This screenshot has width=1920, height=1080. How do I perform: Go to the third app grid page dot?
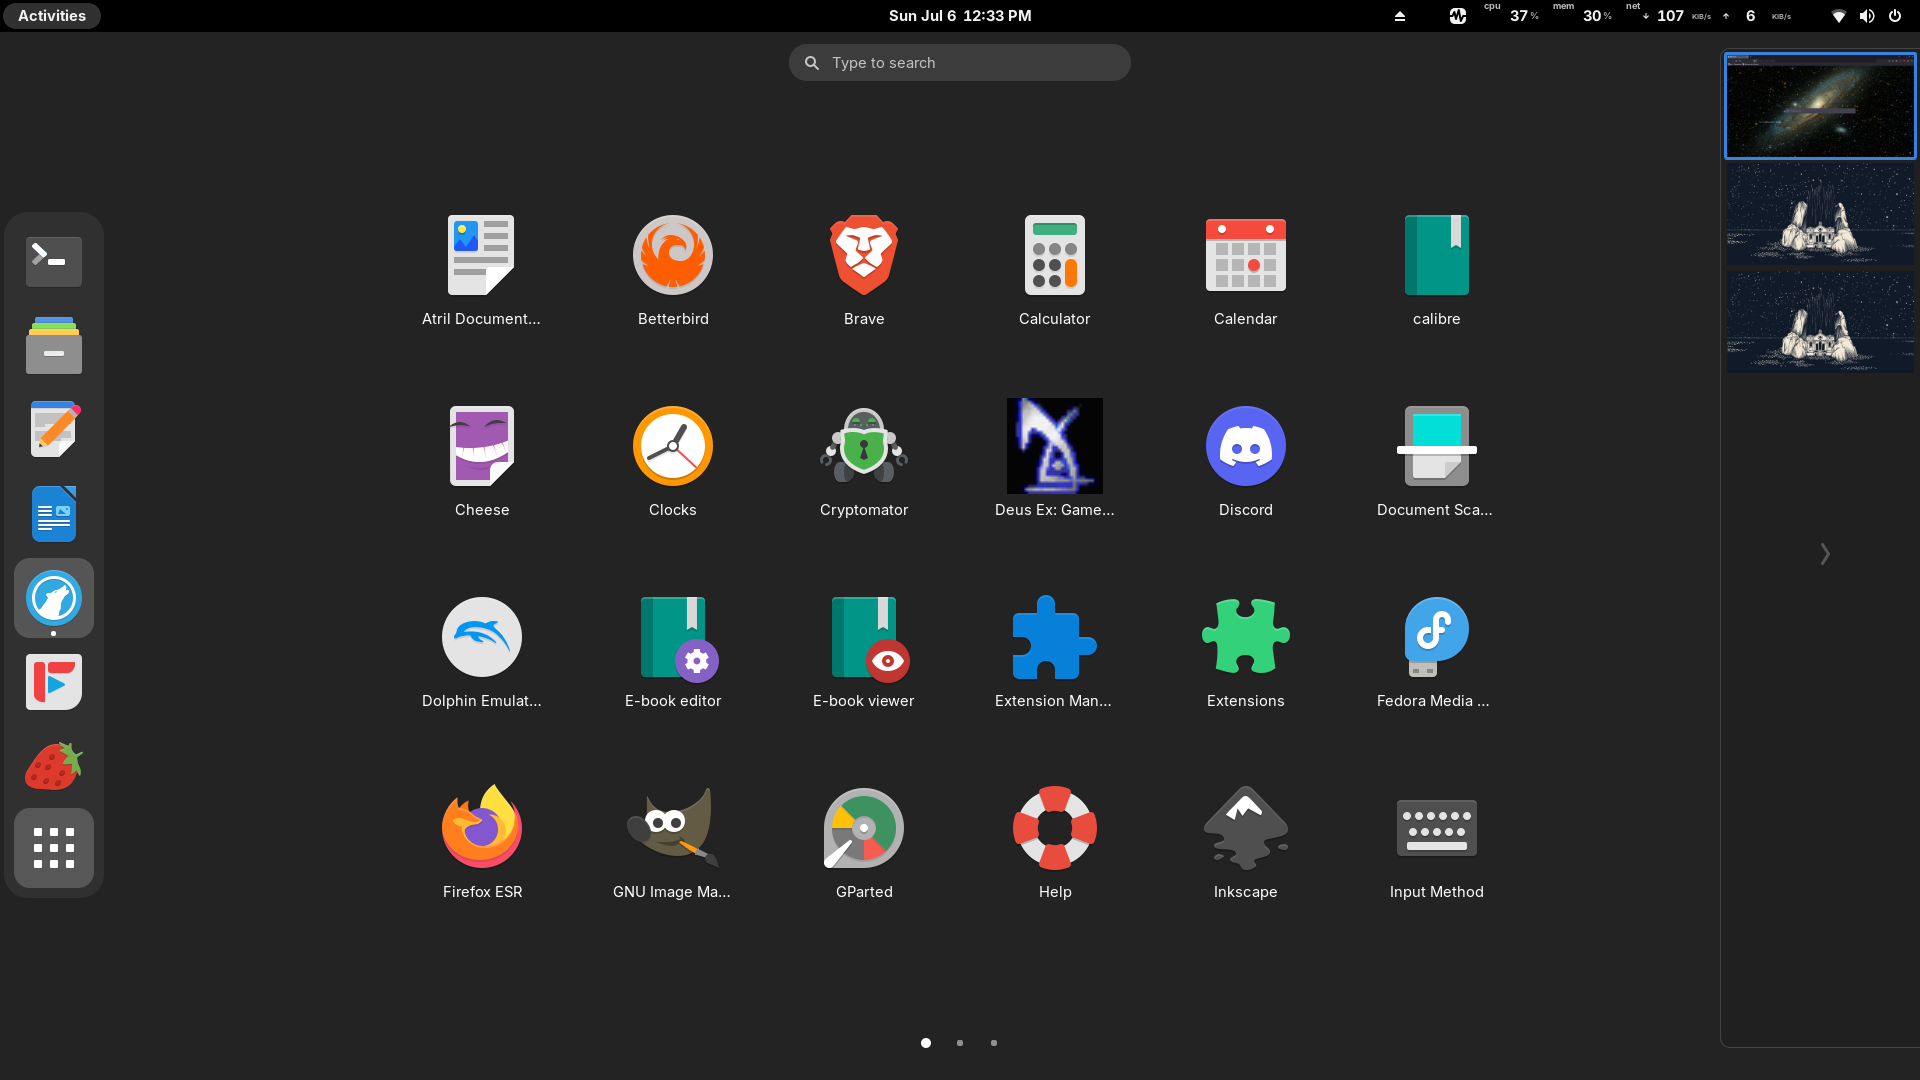click(994, 1043)
